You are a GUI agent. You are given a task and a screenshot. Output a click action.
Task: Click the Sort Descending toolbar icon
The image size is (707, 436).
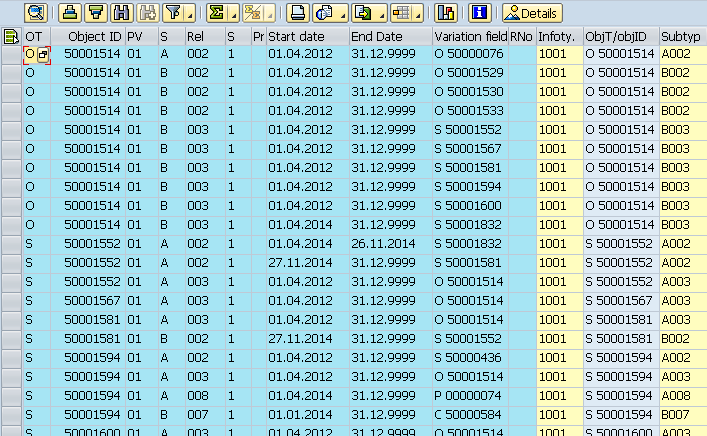95,13
